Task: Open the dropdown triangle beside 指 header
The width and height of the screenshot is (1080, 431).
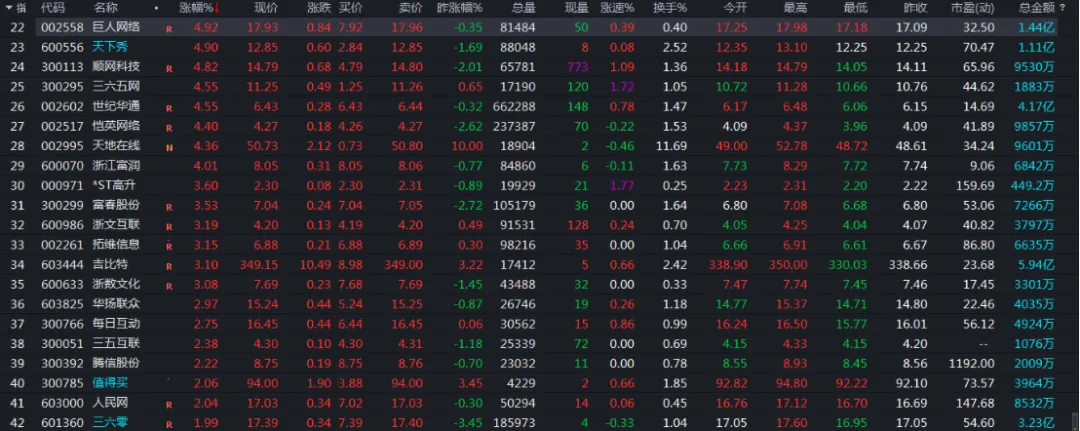Action: click(8, 8)
